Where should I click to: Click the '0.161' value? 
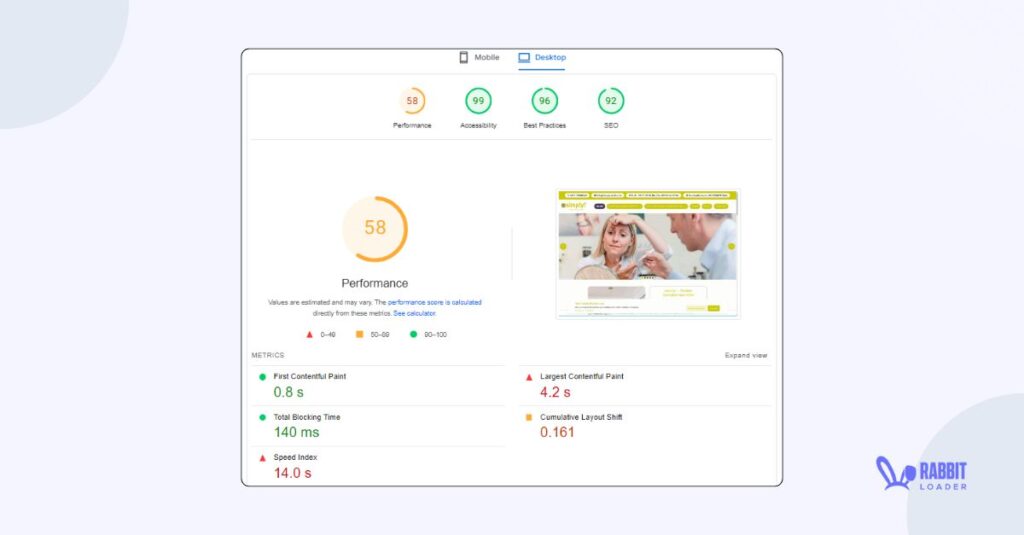coord(557,432)
